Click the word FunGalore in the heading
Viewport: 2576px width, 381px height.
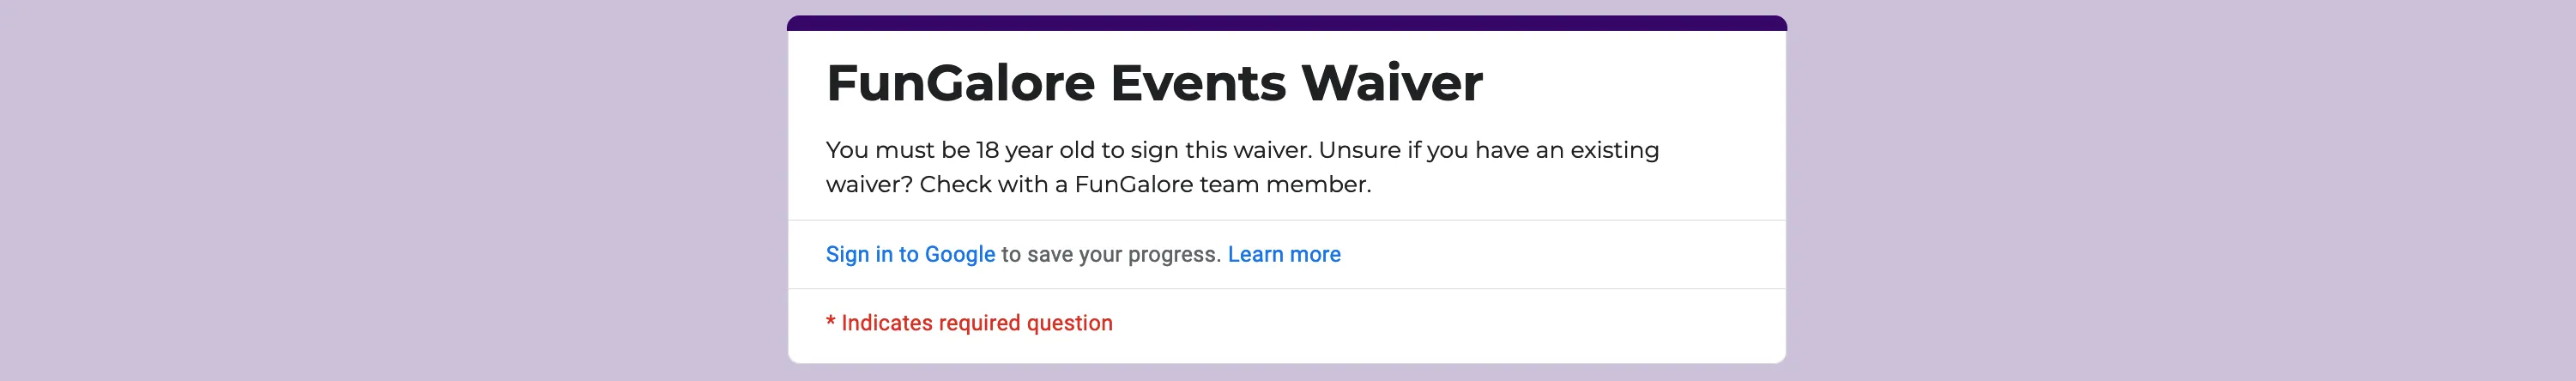tap(960, 83)
